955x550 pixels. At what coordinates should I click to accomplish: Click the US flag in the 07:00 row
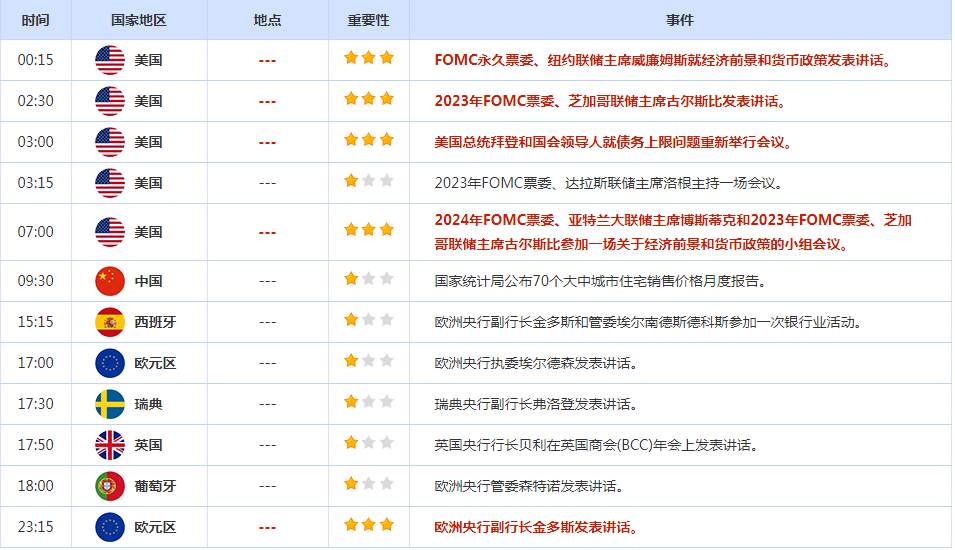point(110,232)
